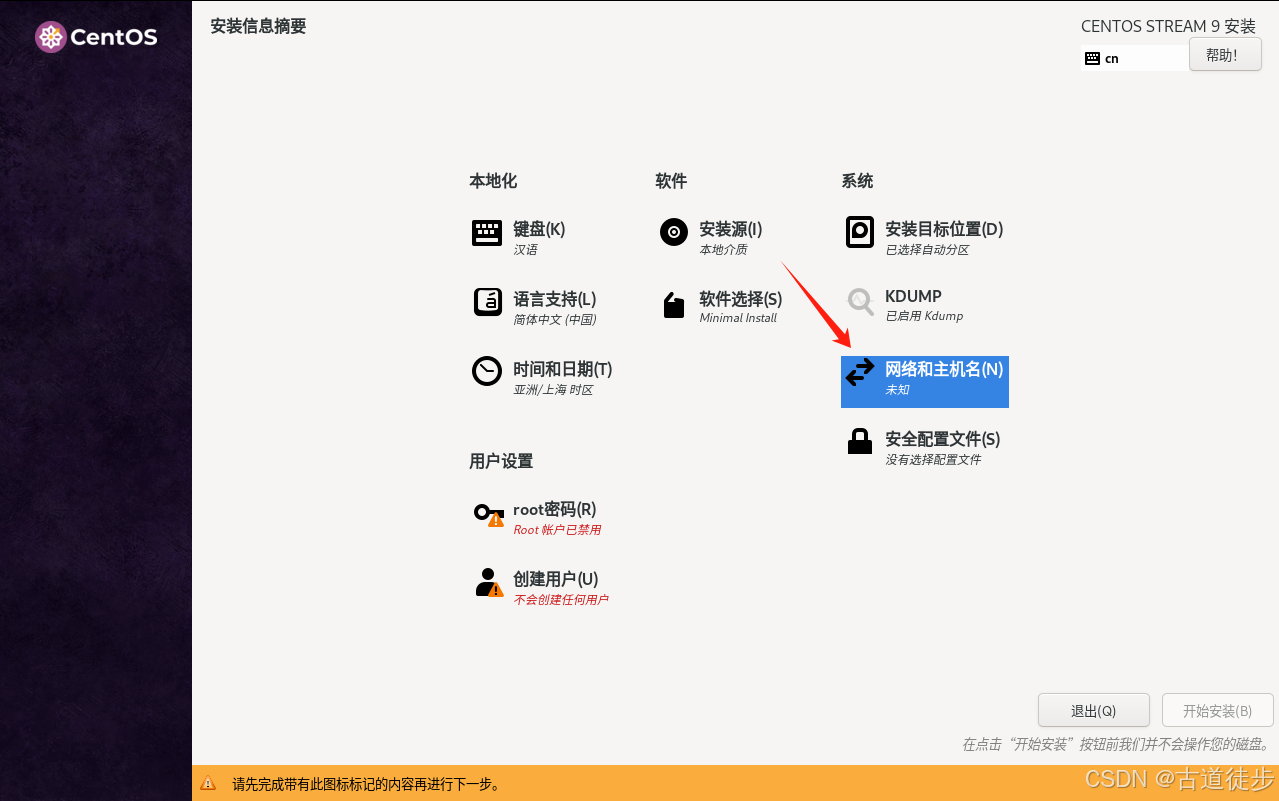Screen dimensions: 1279x801
Task: Click the 帮助! help button
Action: (x=1225, y=55)
